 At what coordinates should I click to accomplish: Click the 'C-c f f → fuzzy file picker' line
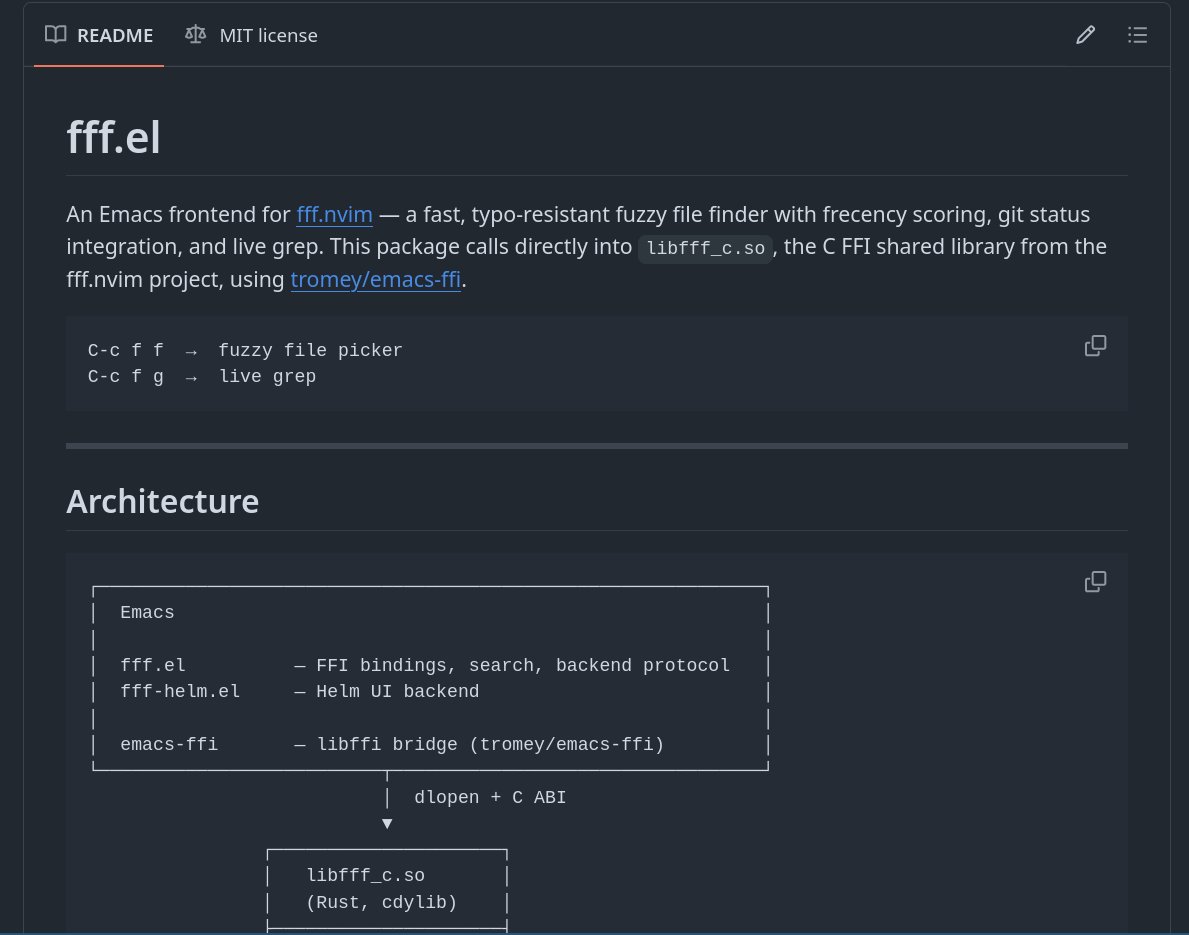coord(245,350)
